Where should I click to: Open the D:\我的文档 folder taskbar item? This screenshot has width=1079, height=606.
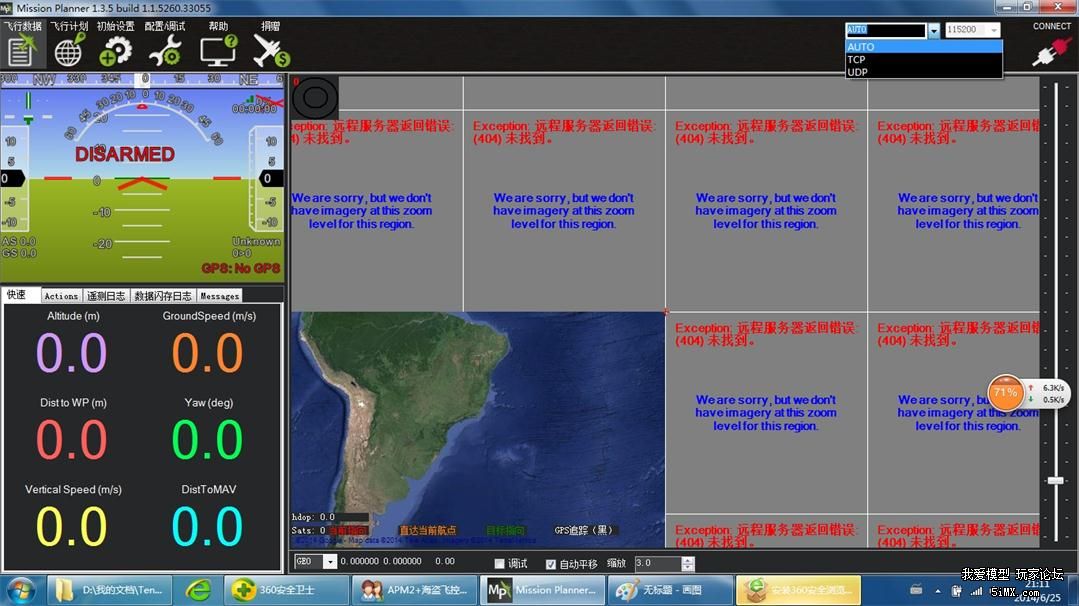(109, 590)
